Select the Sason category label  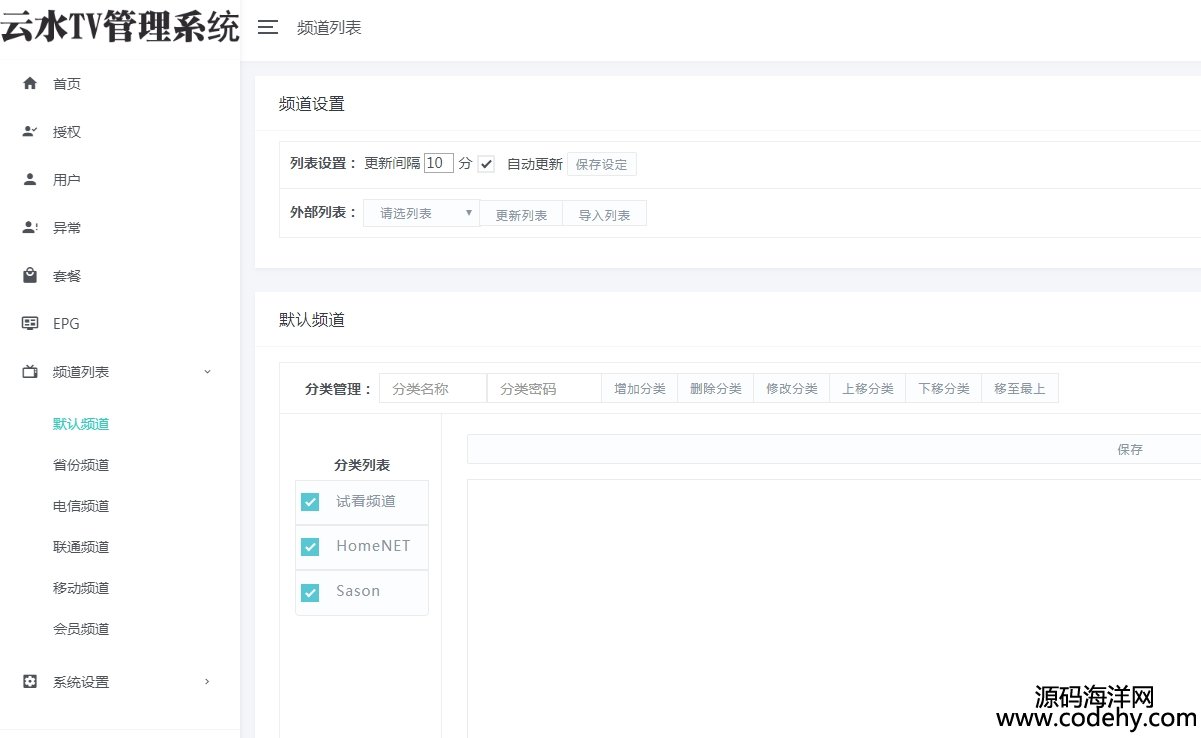[x=358, y=591]
